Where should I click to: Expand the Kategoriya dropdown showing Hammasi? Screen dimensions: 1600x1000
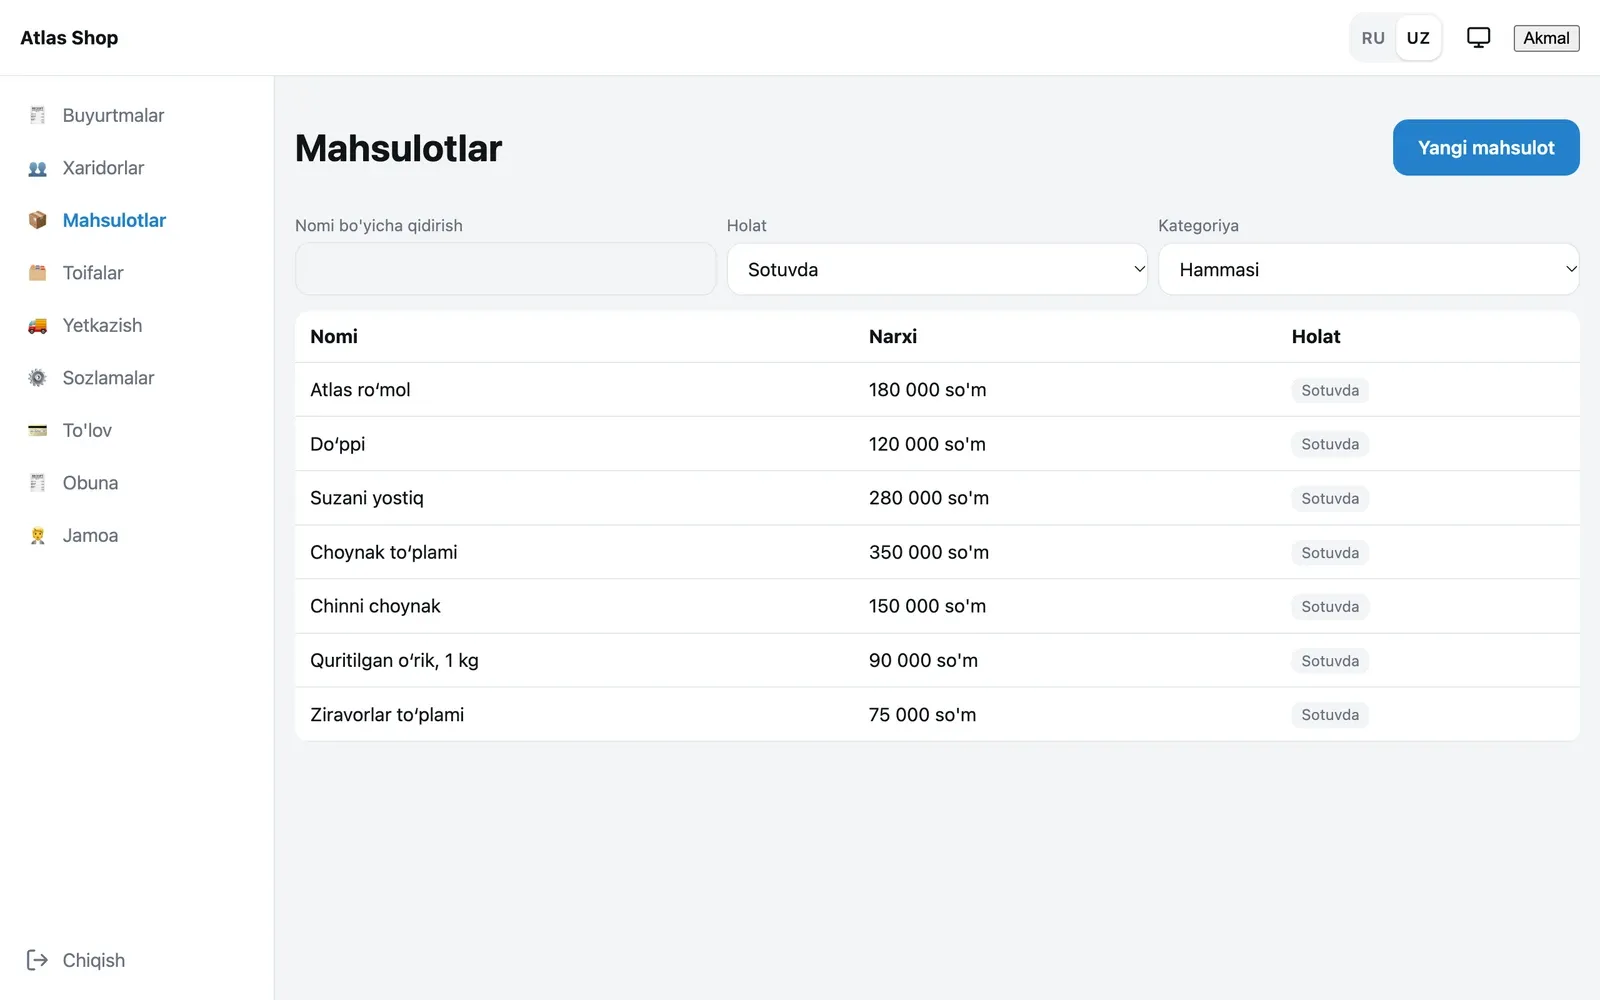coord(1369,269)
